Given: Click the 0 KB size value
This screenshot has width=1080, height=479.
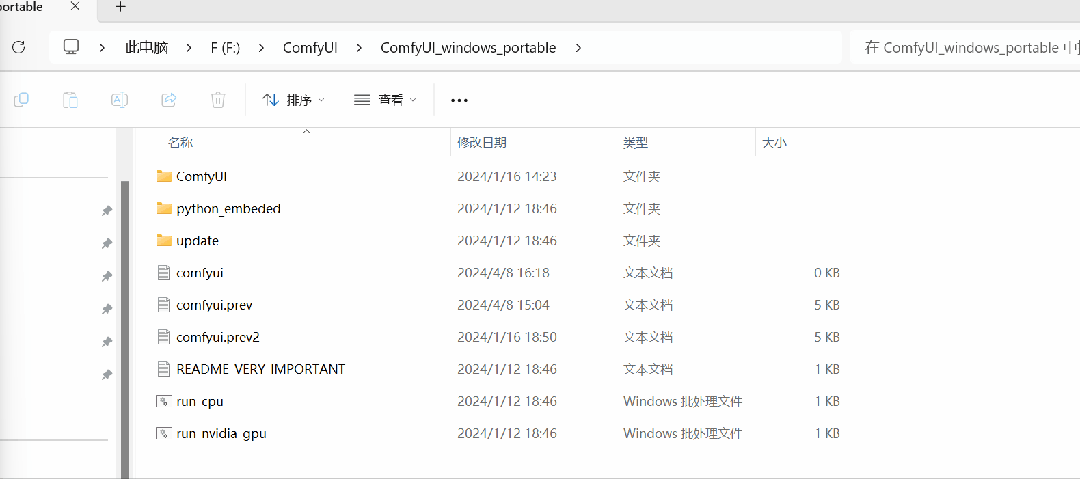Looking at the screenshot, I should [x=827, y=273].
